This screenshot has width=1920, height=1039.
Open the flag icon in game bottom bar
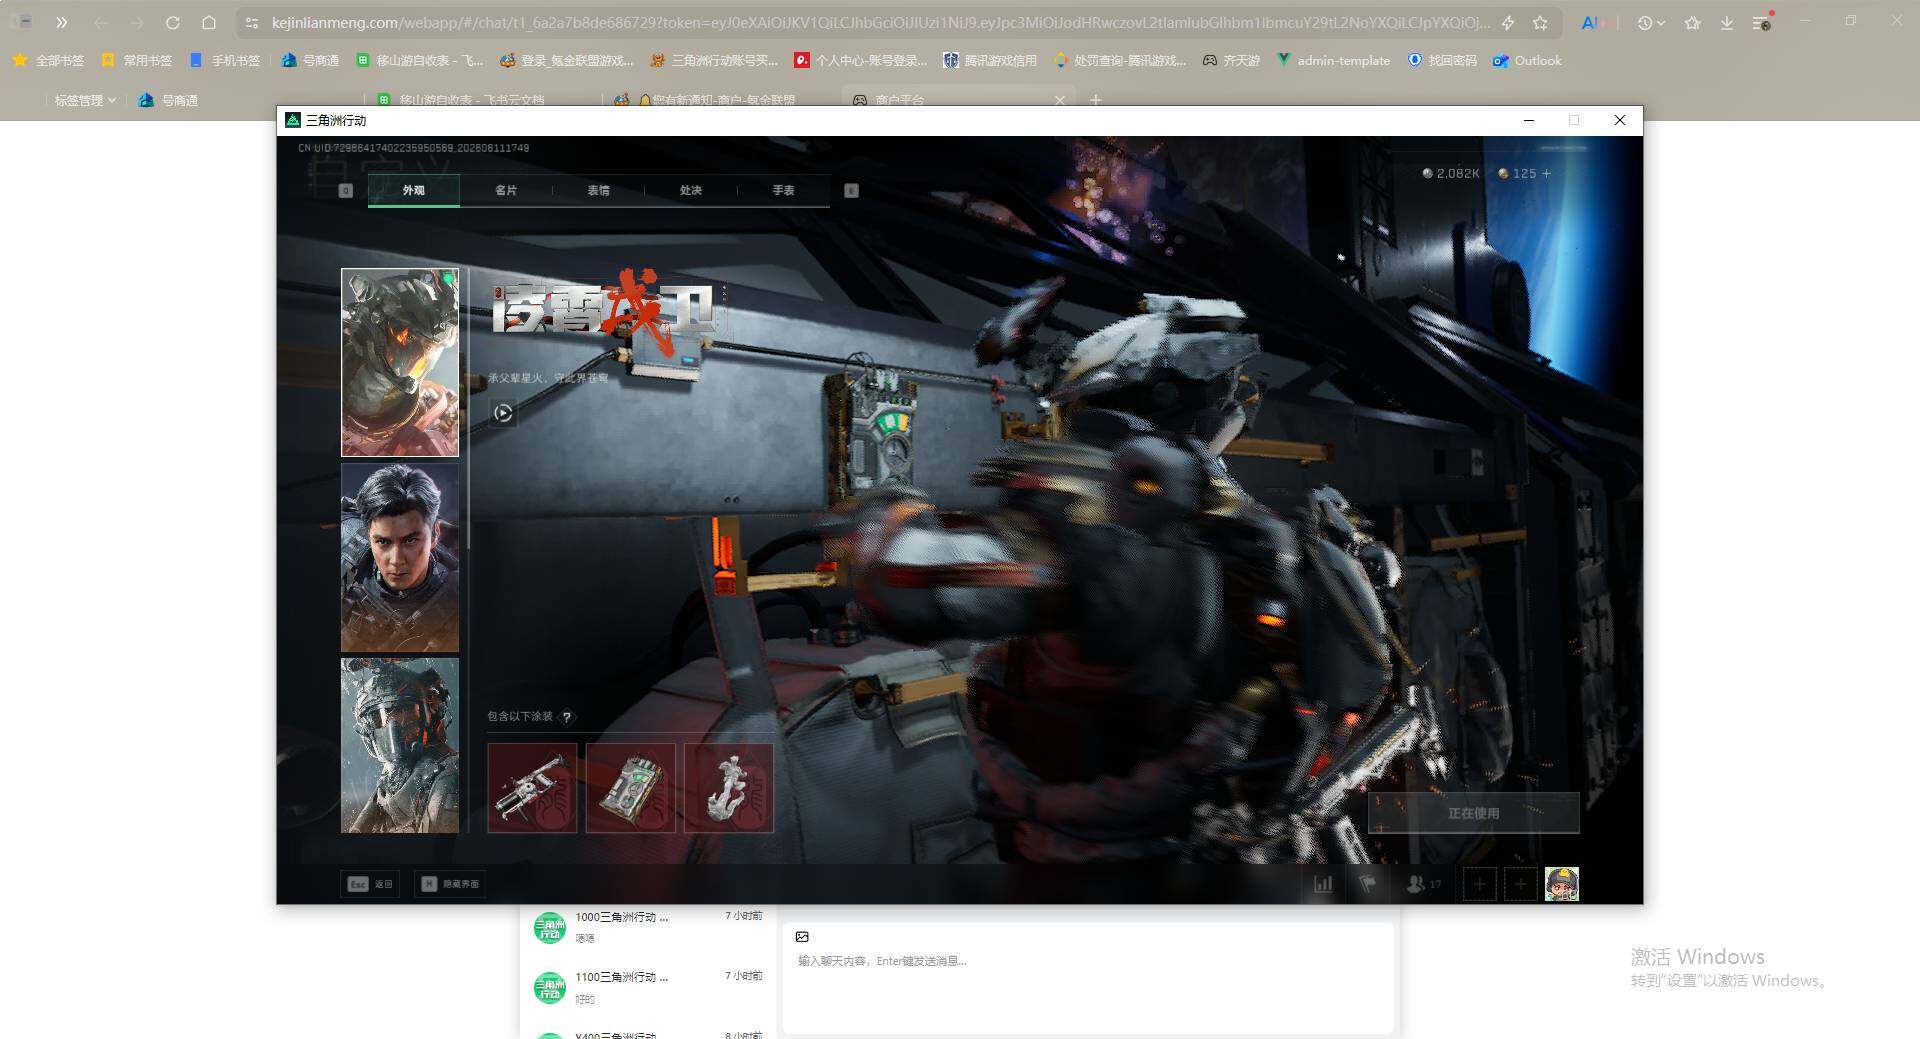point(1368,884)
